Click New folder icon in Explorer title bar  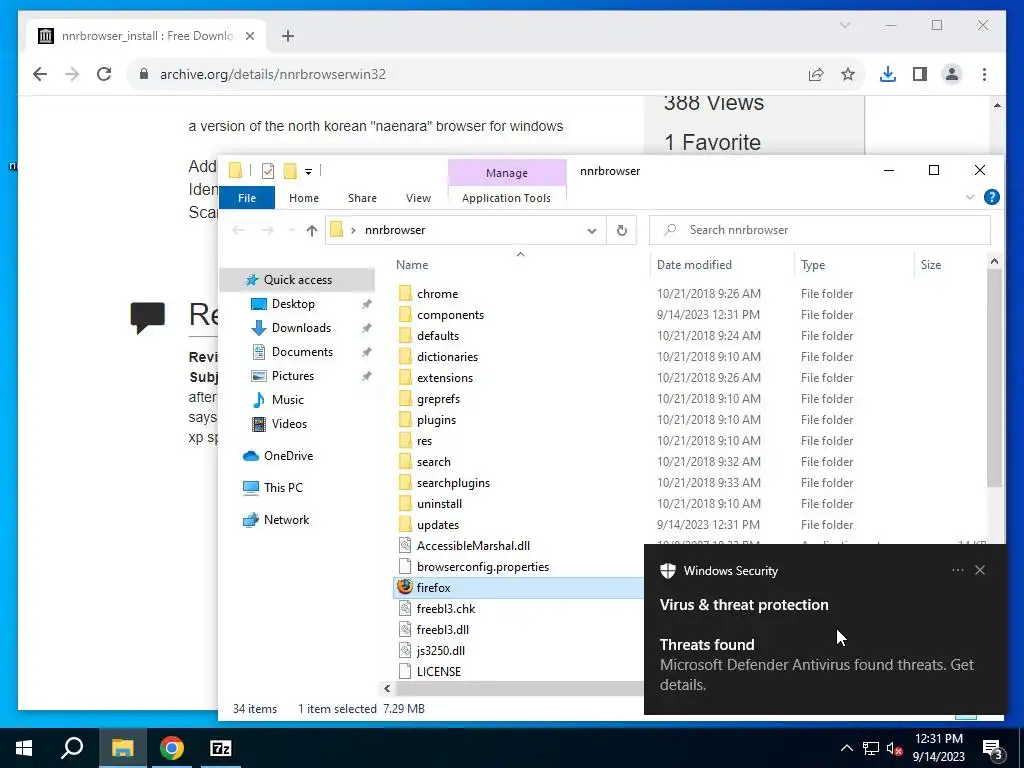pyautogui.click(x=290, y=171)
